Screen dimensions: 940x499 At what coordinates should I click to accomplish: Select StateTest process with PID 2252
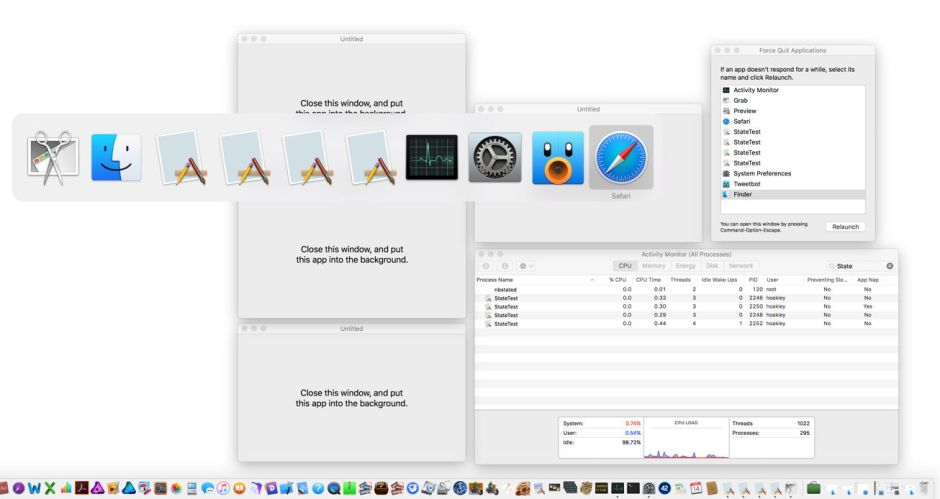(x=686, y=323)
